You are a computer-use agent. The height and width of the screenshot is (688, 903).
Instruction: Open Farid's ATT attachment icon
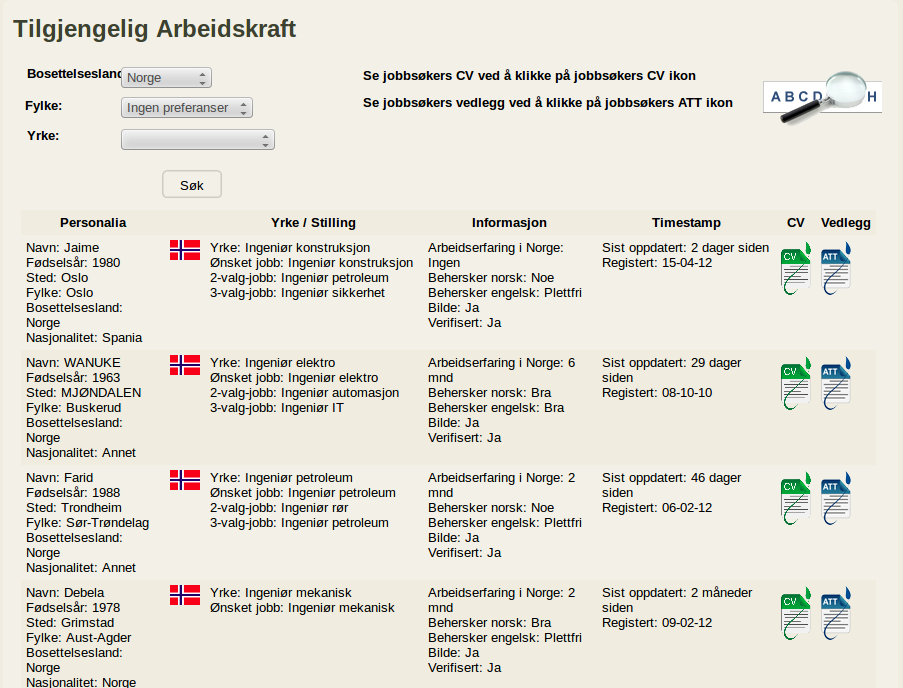pos(836,499)
